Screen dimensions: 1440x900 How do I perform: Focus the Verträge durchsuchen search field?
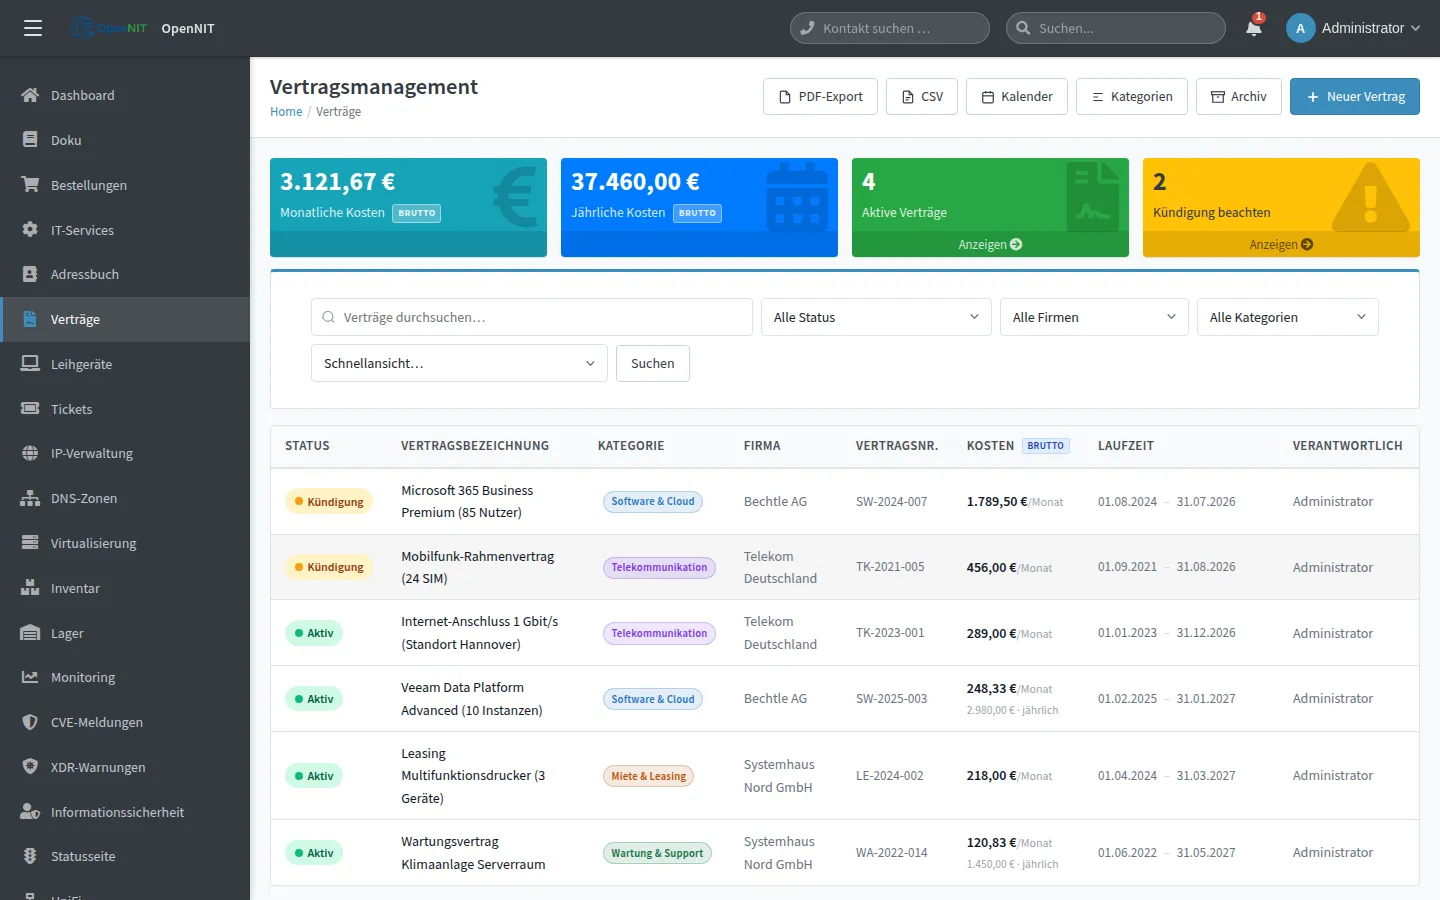532,317
